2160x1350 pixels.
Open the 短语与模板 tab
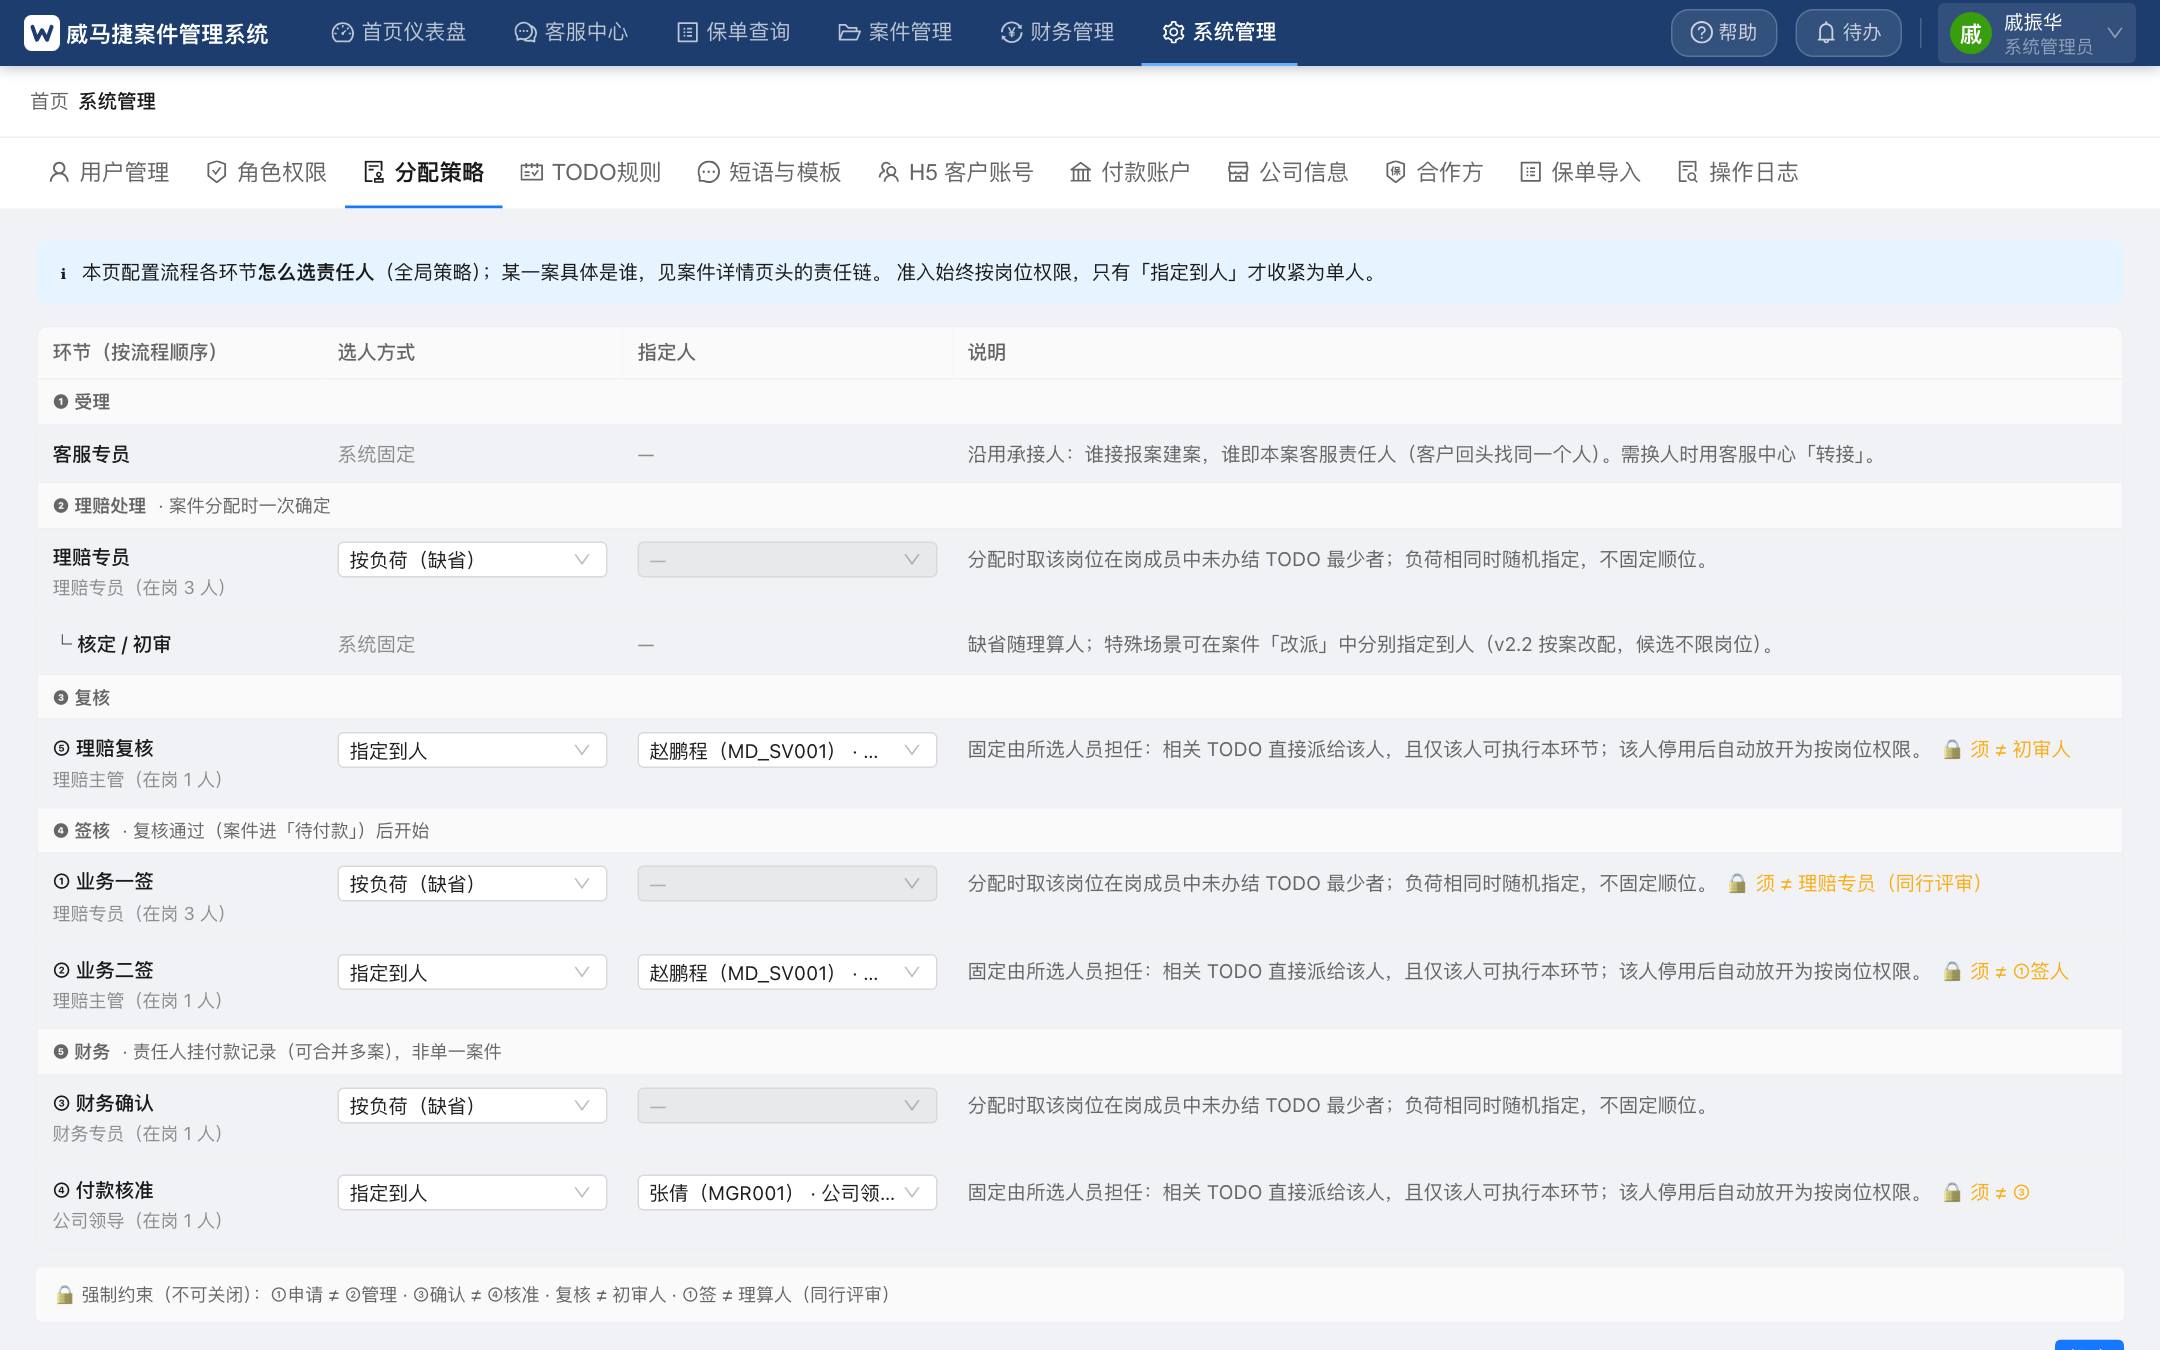click(770, 172)
